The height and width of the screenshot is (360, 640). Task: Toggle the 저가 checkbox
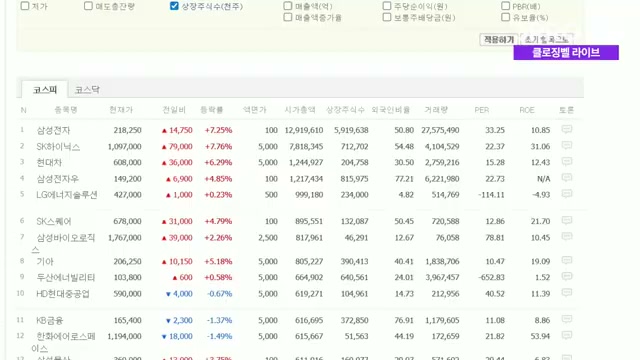coord(25,6)
